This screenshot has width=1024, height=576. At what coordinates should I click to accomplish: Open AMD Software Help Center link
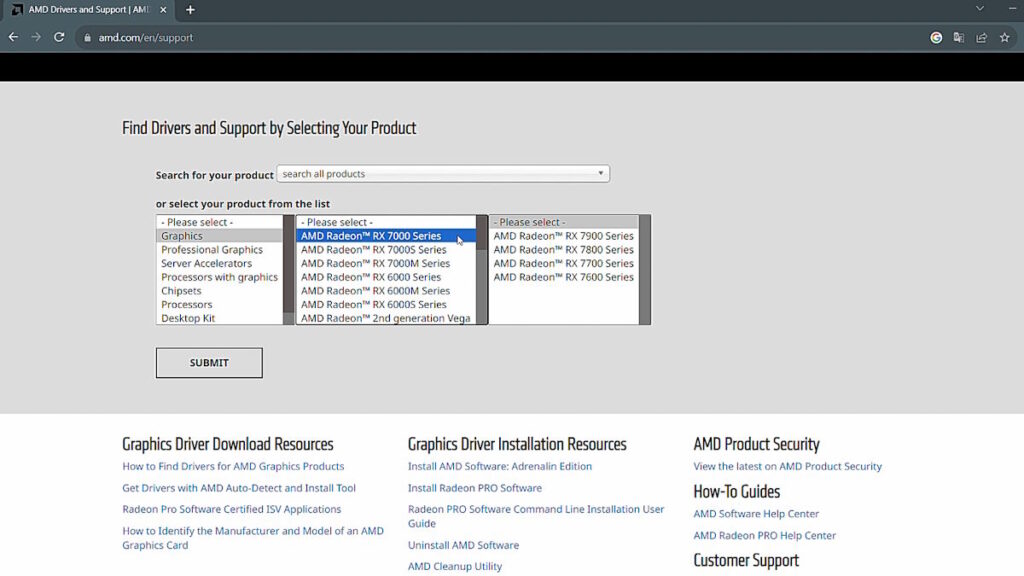coord(756,514)
